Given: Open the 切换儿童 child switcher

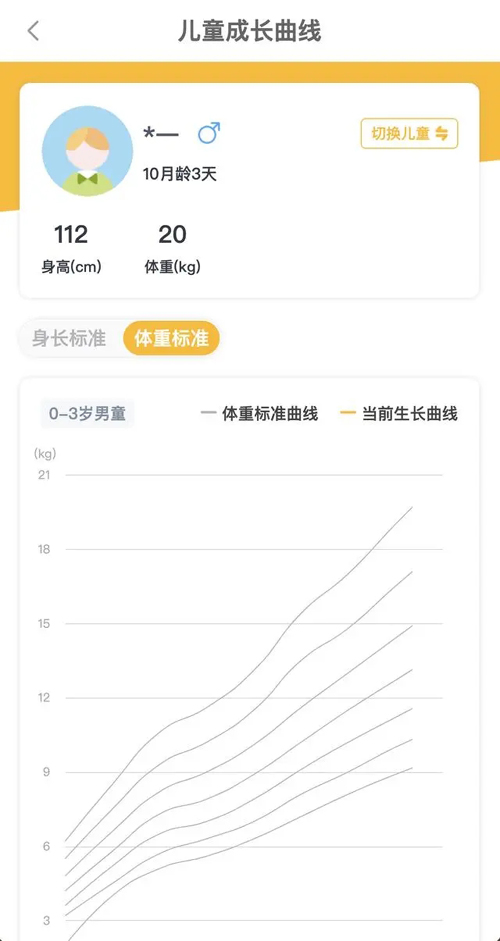Looking at the screenshot, I should (409, 134).
